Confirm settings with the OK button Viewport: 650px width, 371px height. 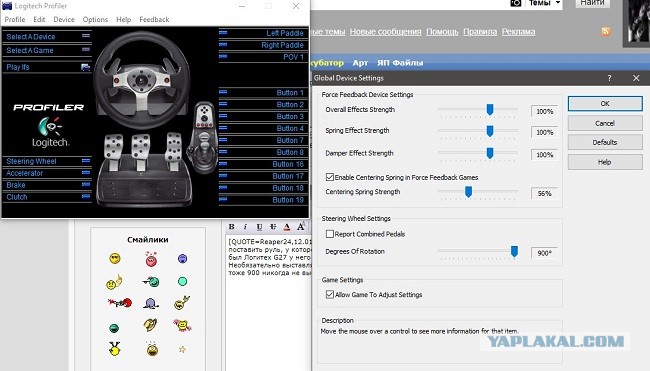(x=605, y=104)
